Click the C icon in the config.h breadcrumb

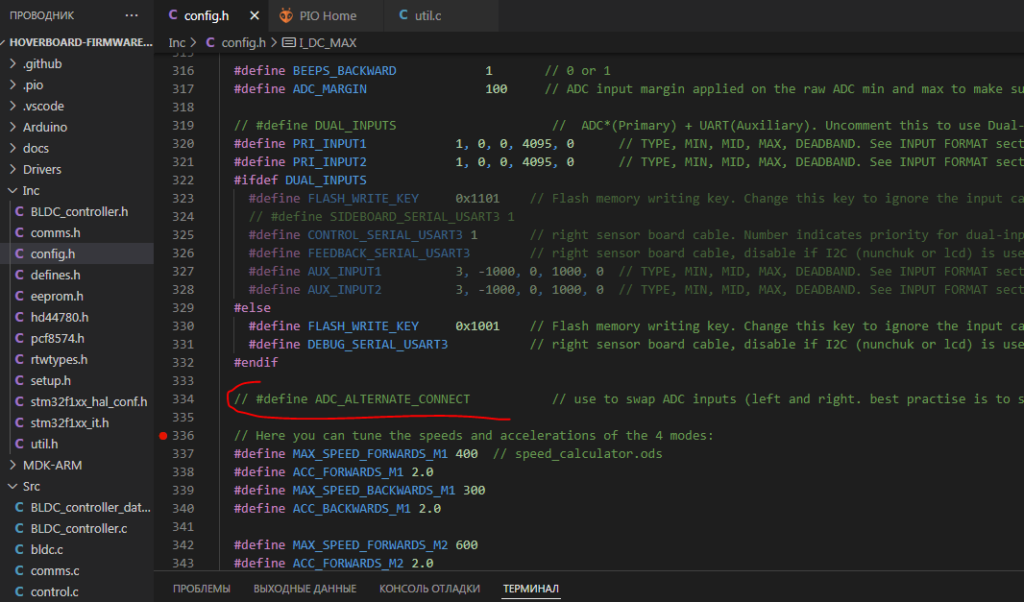tap(210, 43)
